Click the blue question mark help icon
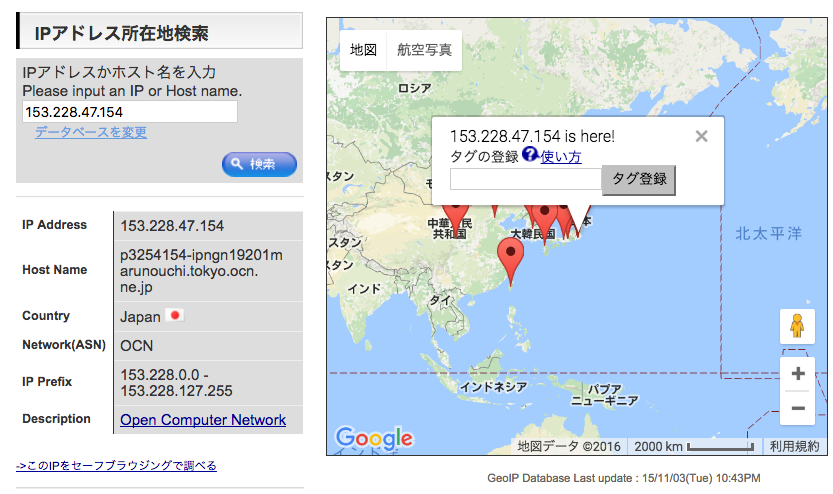 point(530,154)
